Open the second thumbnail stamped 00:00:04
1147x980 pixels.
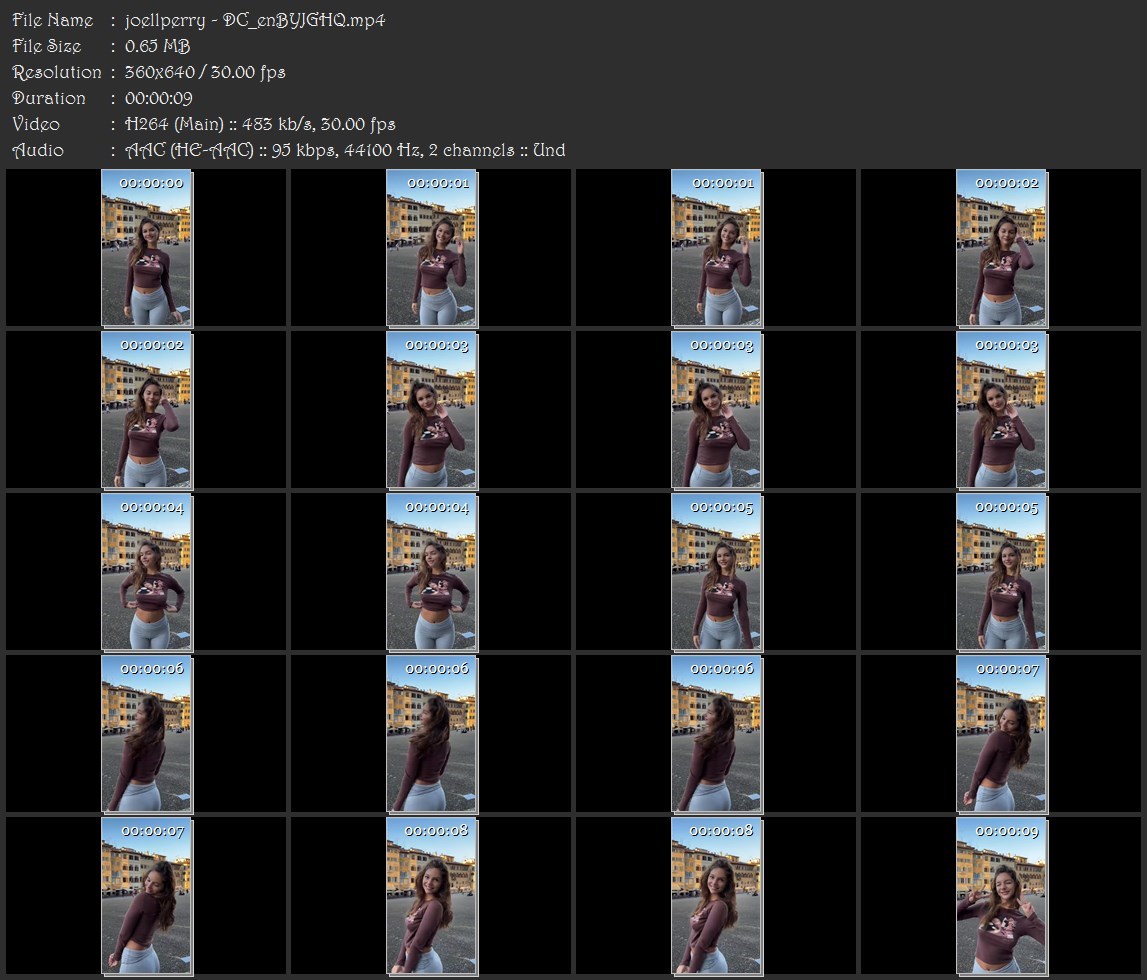click(x=432, y=572)
